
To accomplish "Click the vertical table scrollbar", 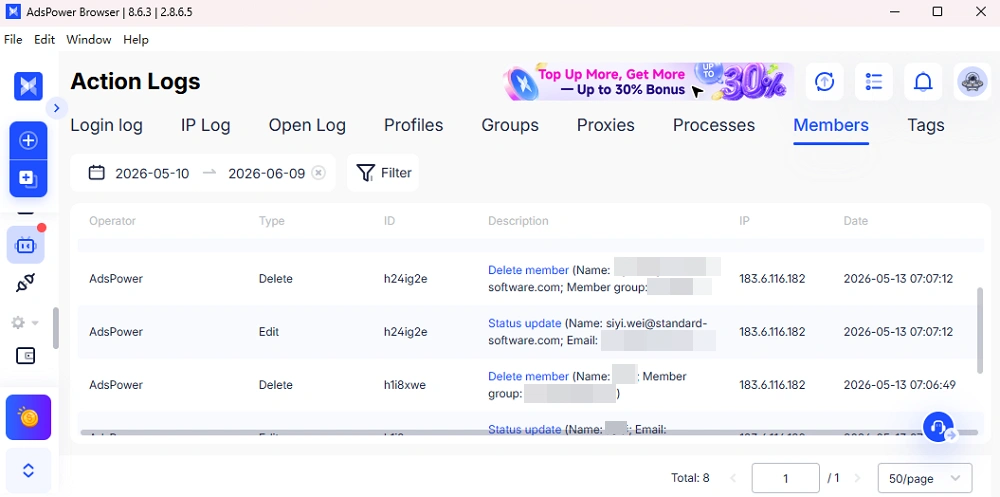I will [980, 330].
